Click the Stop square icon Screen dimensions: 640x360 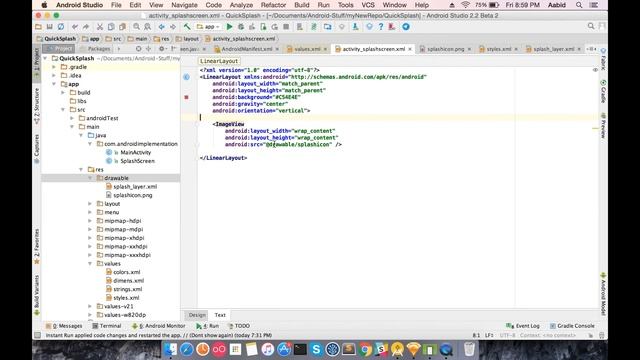click(x=286, y=27)
